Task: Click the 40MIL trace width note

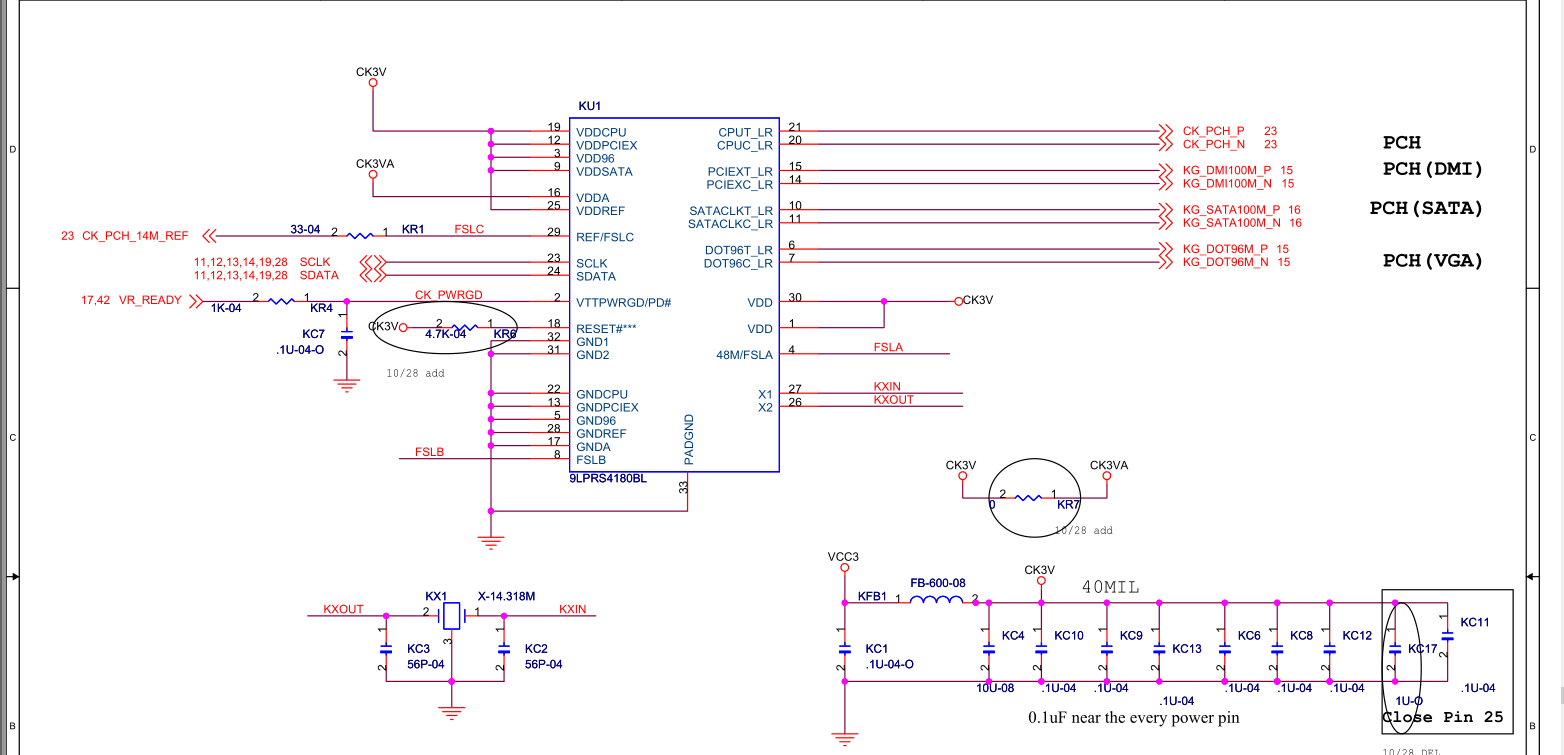Action: tap(1111, 586)
